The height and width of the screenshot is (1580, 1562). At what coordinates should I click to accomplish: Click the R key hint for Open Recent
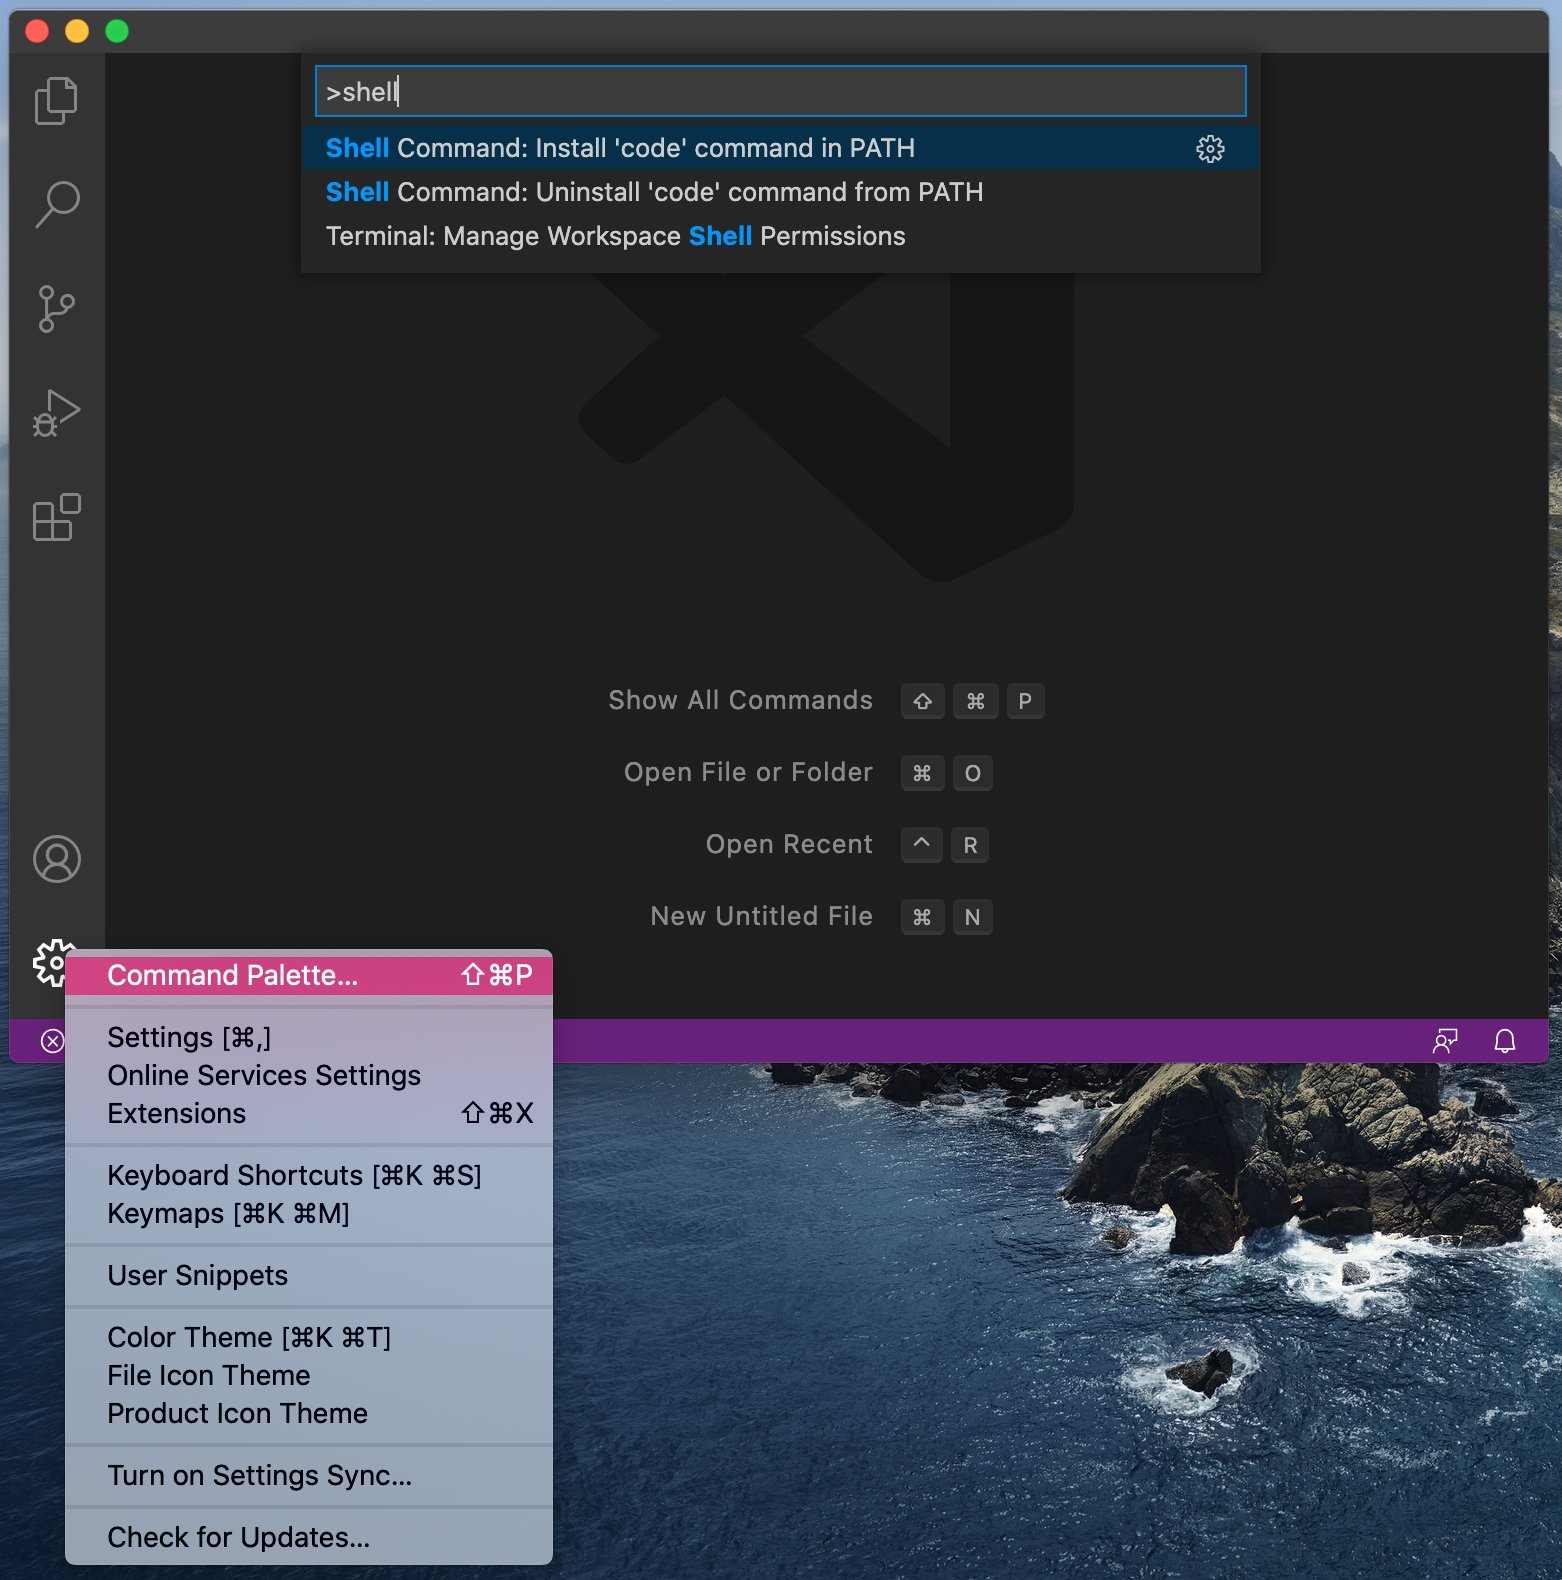(970, 845)
